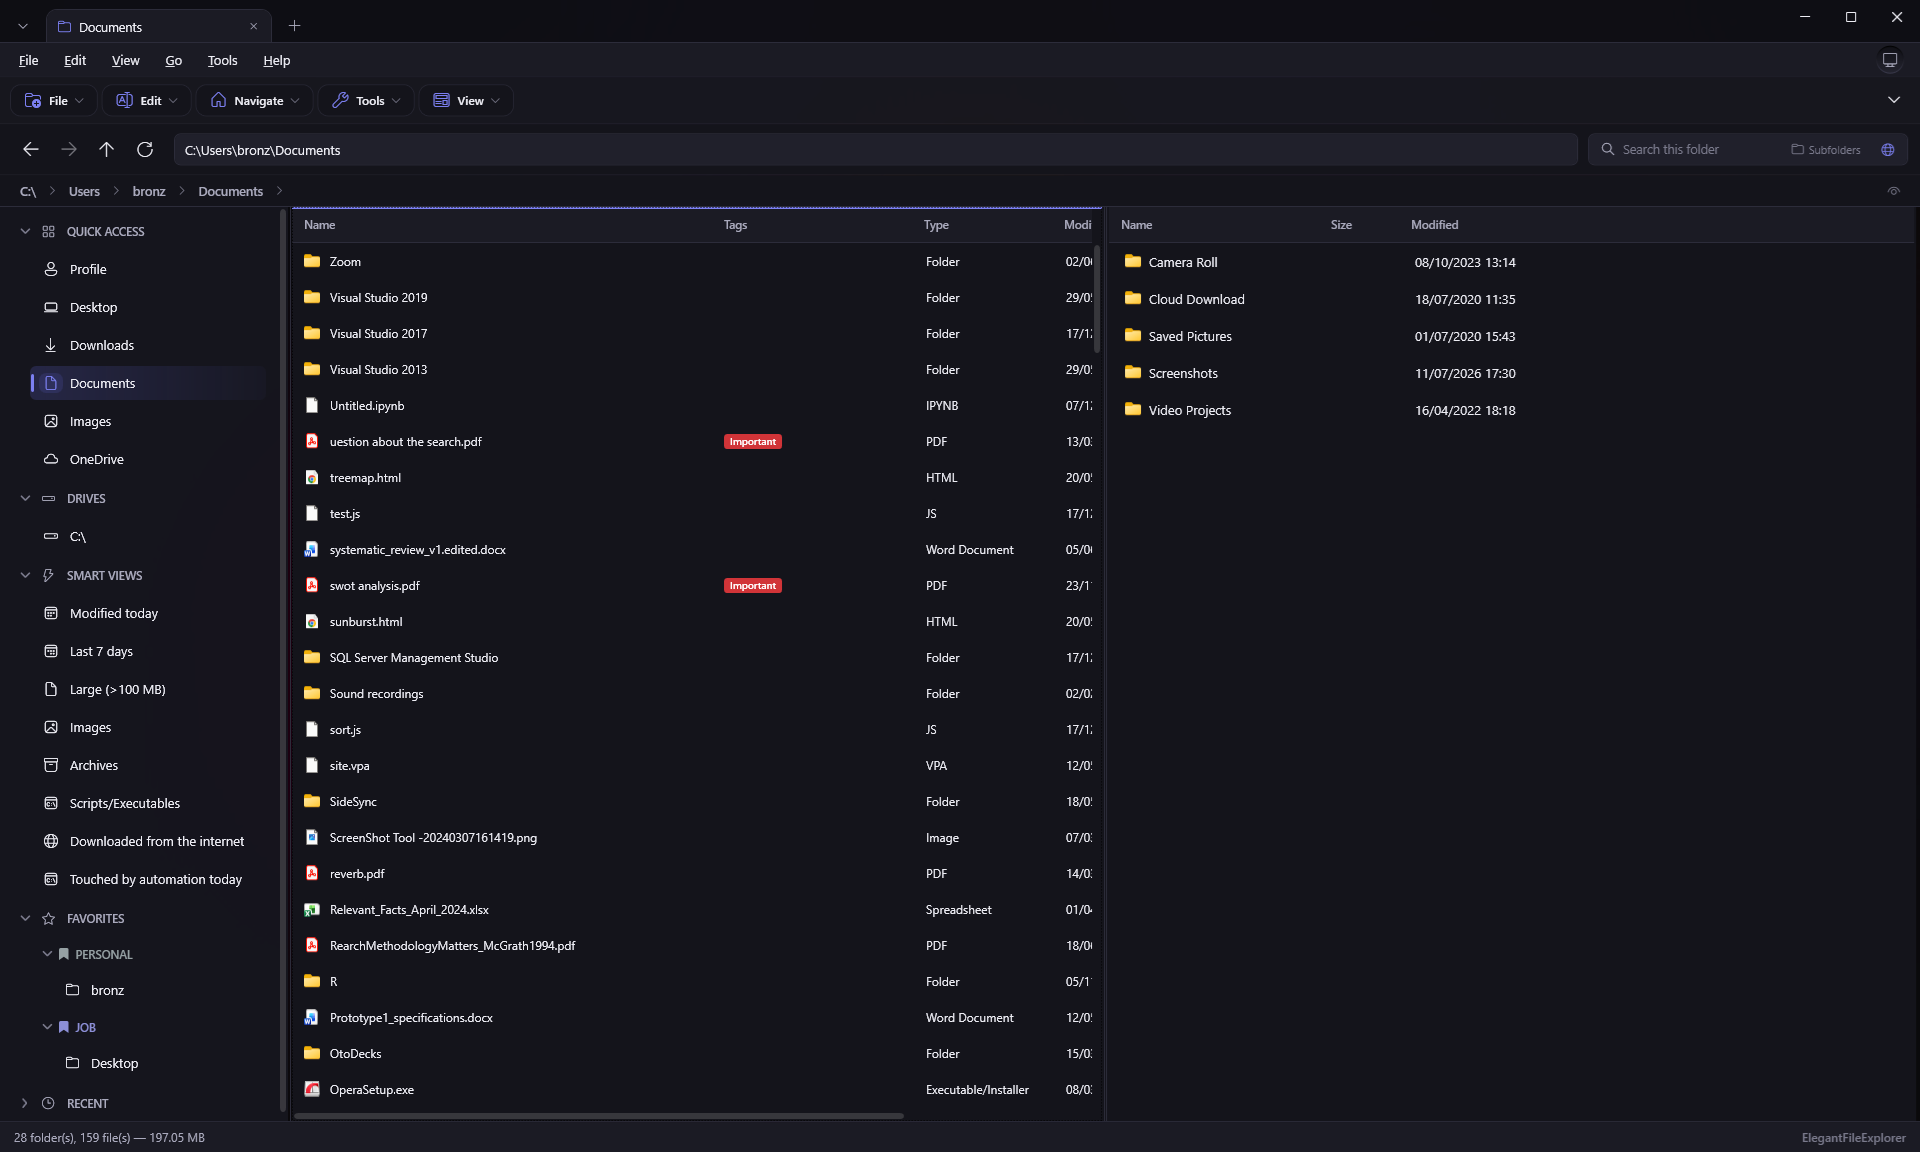
Task: Open the C:\ drive in sidebar
Action: (x=150, y=536)
